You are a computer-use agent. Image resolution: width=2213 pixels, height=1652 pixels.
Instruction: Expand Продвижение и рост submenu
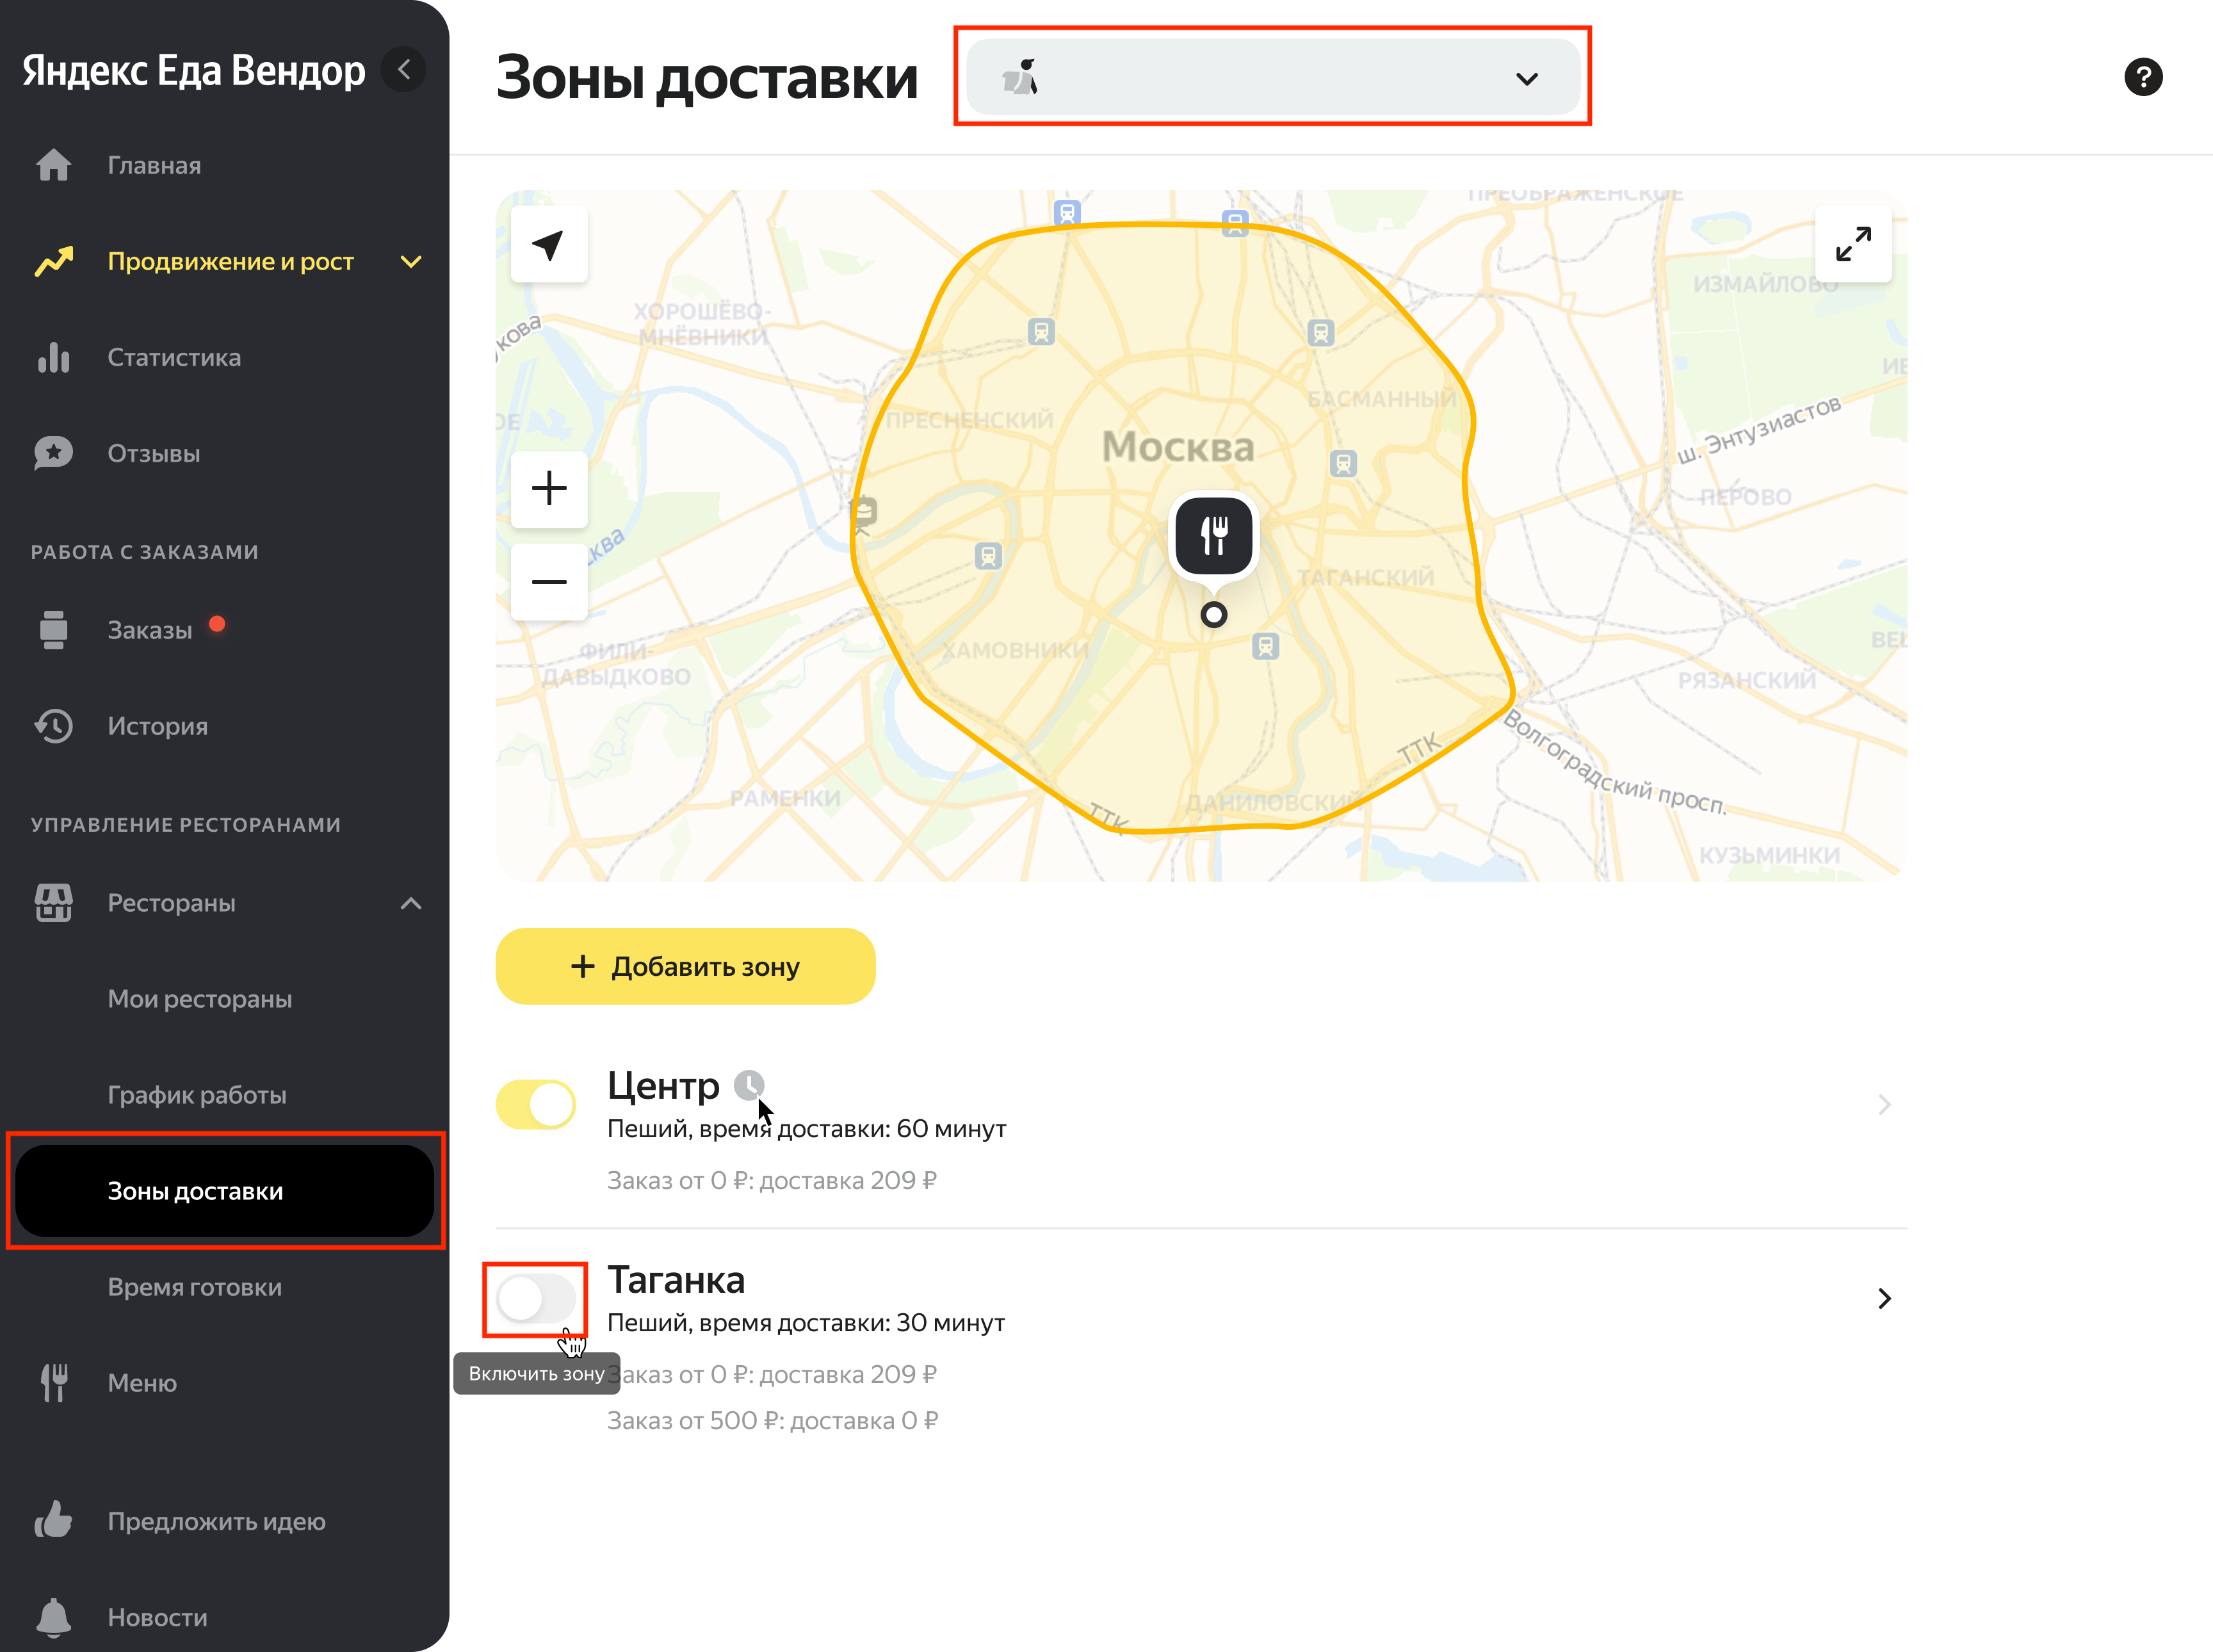click(411, 262)
